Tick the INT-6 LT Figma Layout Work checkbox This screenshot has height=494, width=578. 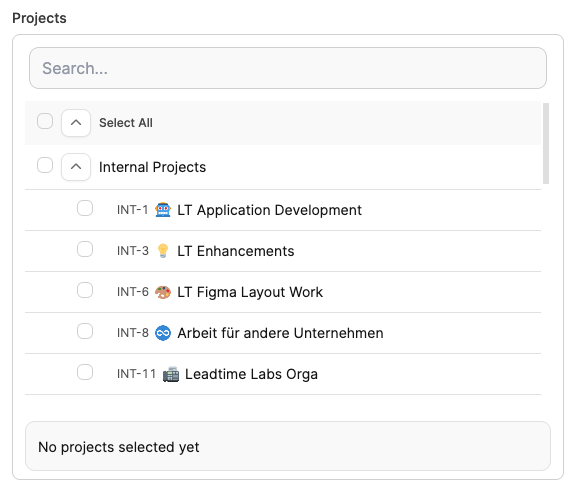pos(85,290)
